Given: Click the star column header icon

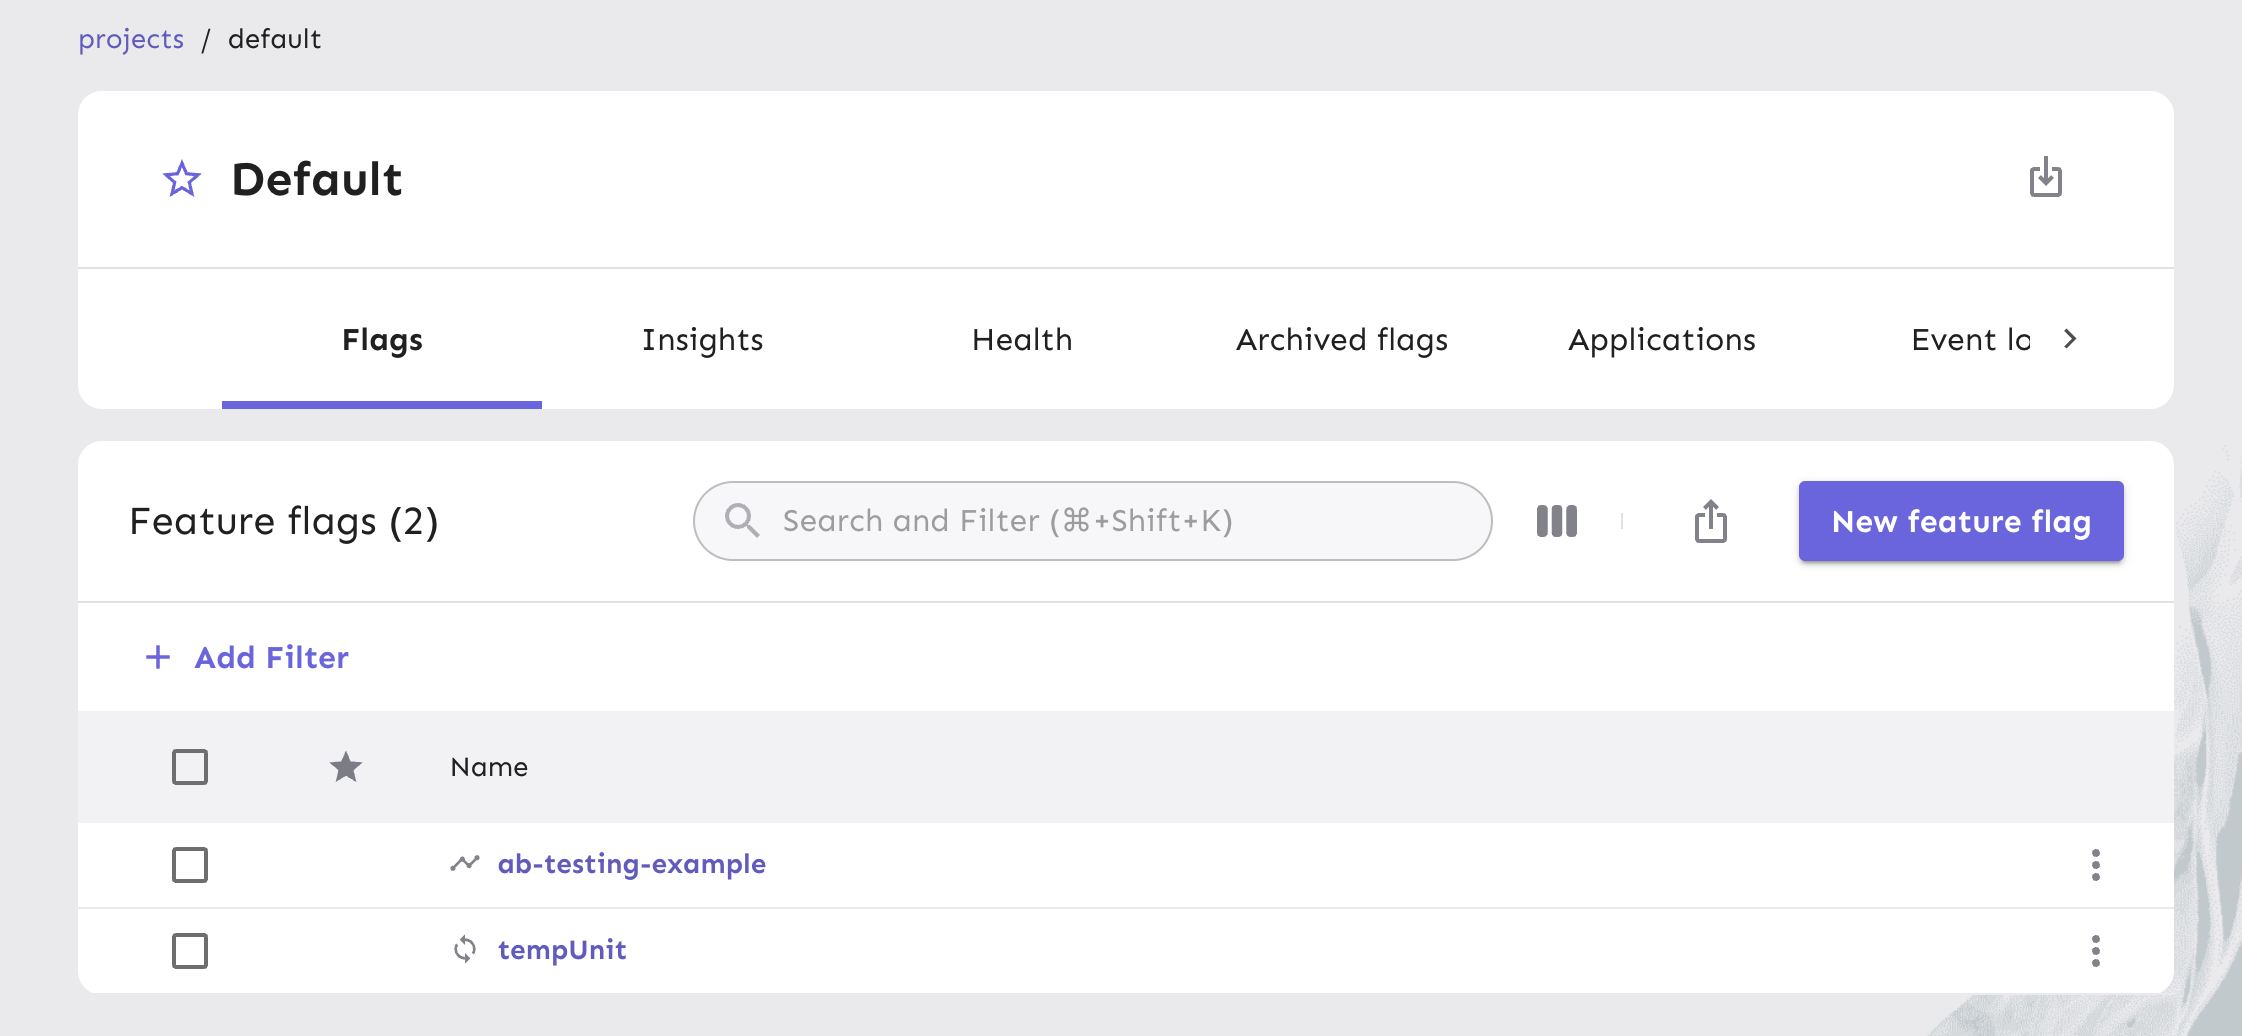Looking at the screenshot, I should (346, 767).
